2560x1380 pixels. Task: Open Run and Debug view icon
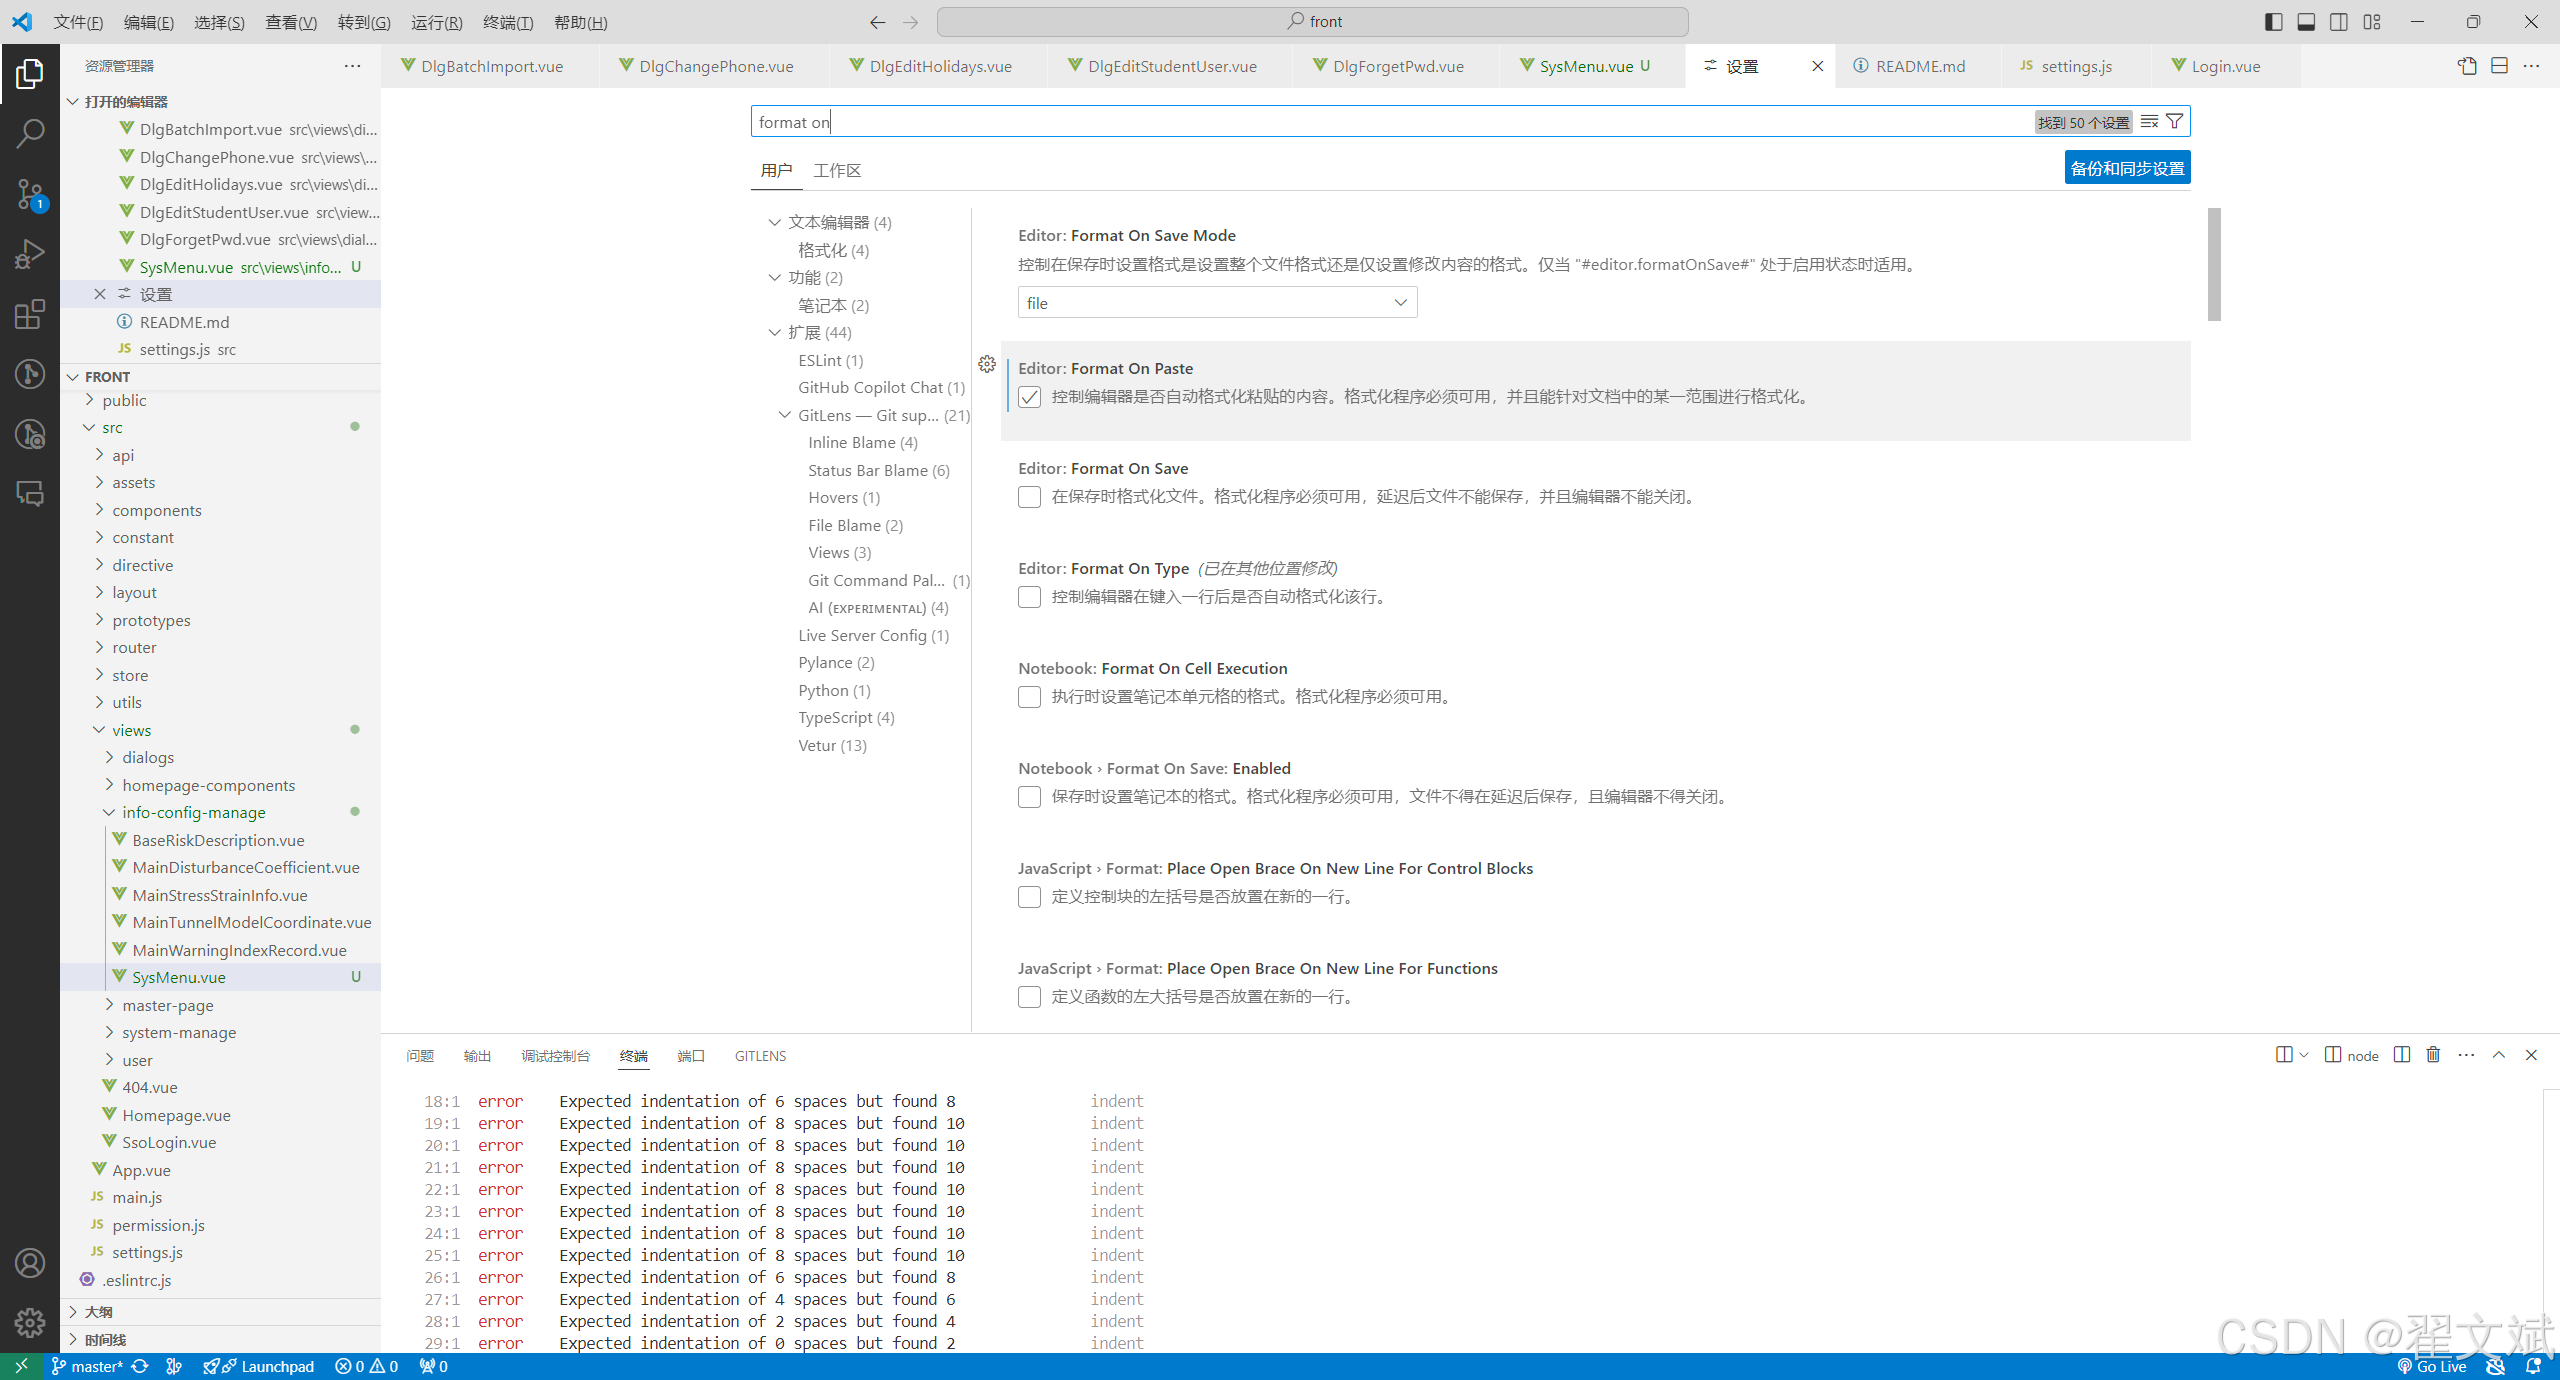tap(30, 254)
